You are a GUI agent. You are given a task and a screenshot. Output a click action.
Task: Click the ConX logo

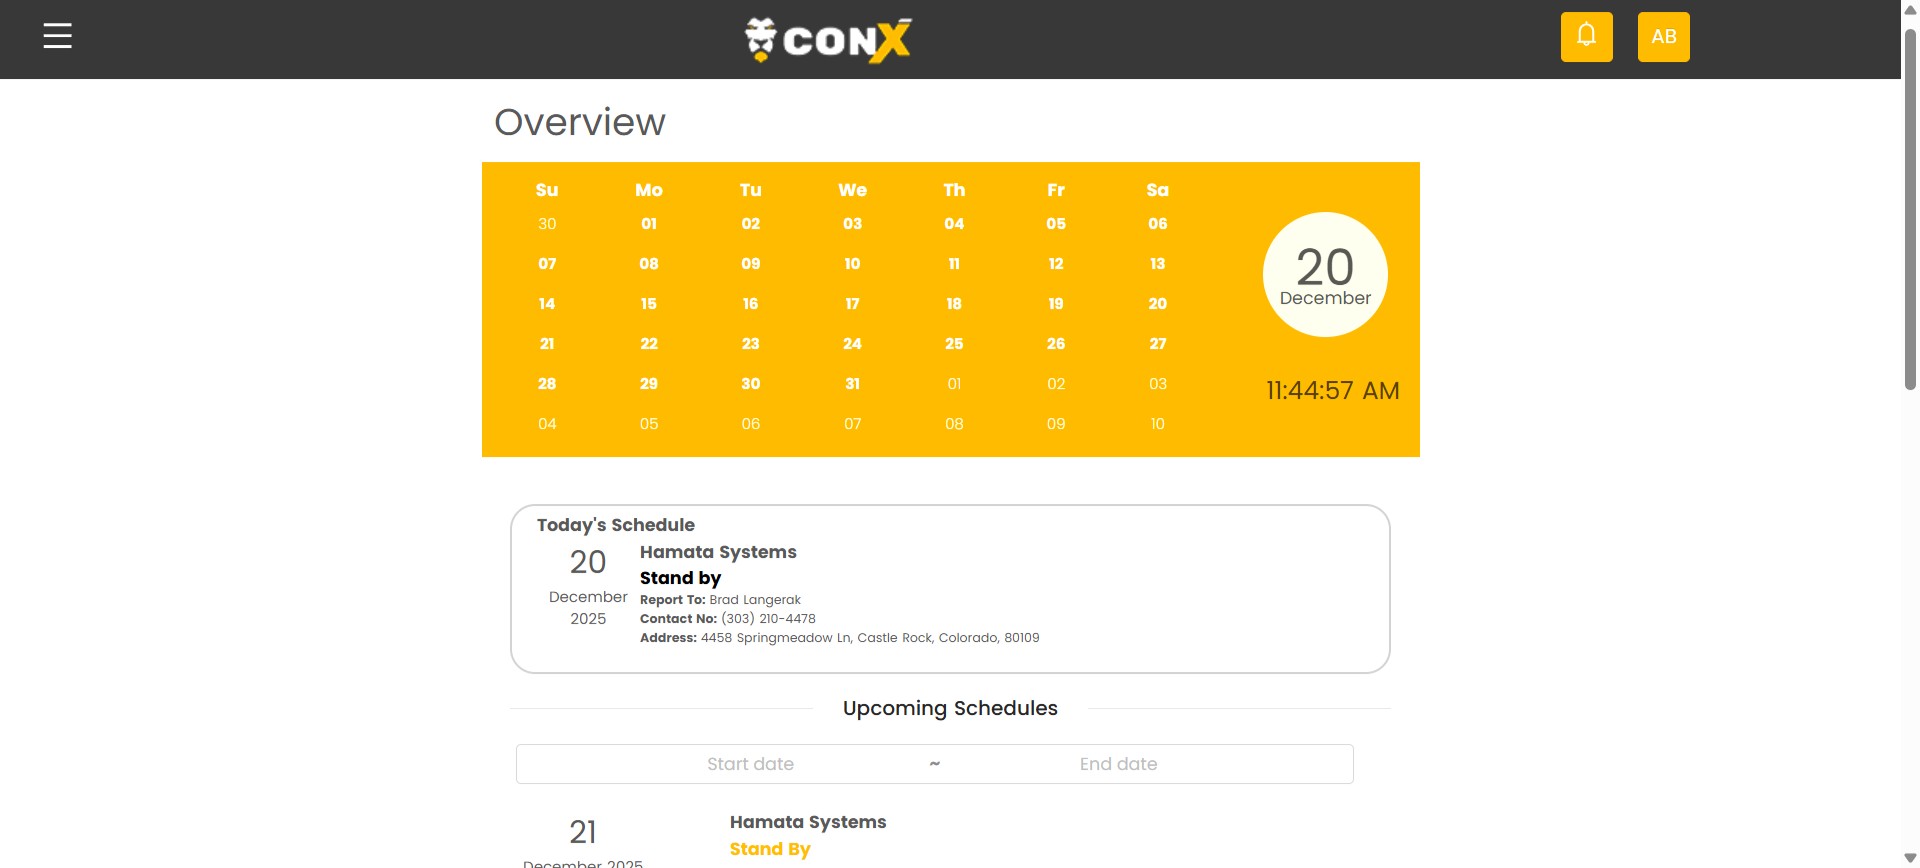point(828,40)
